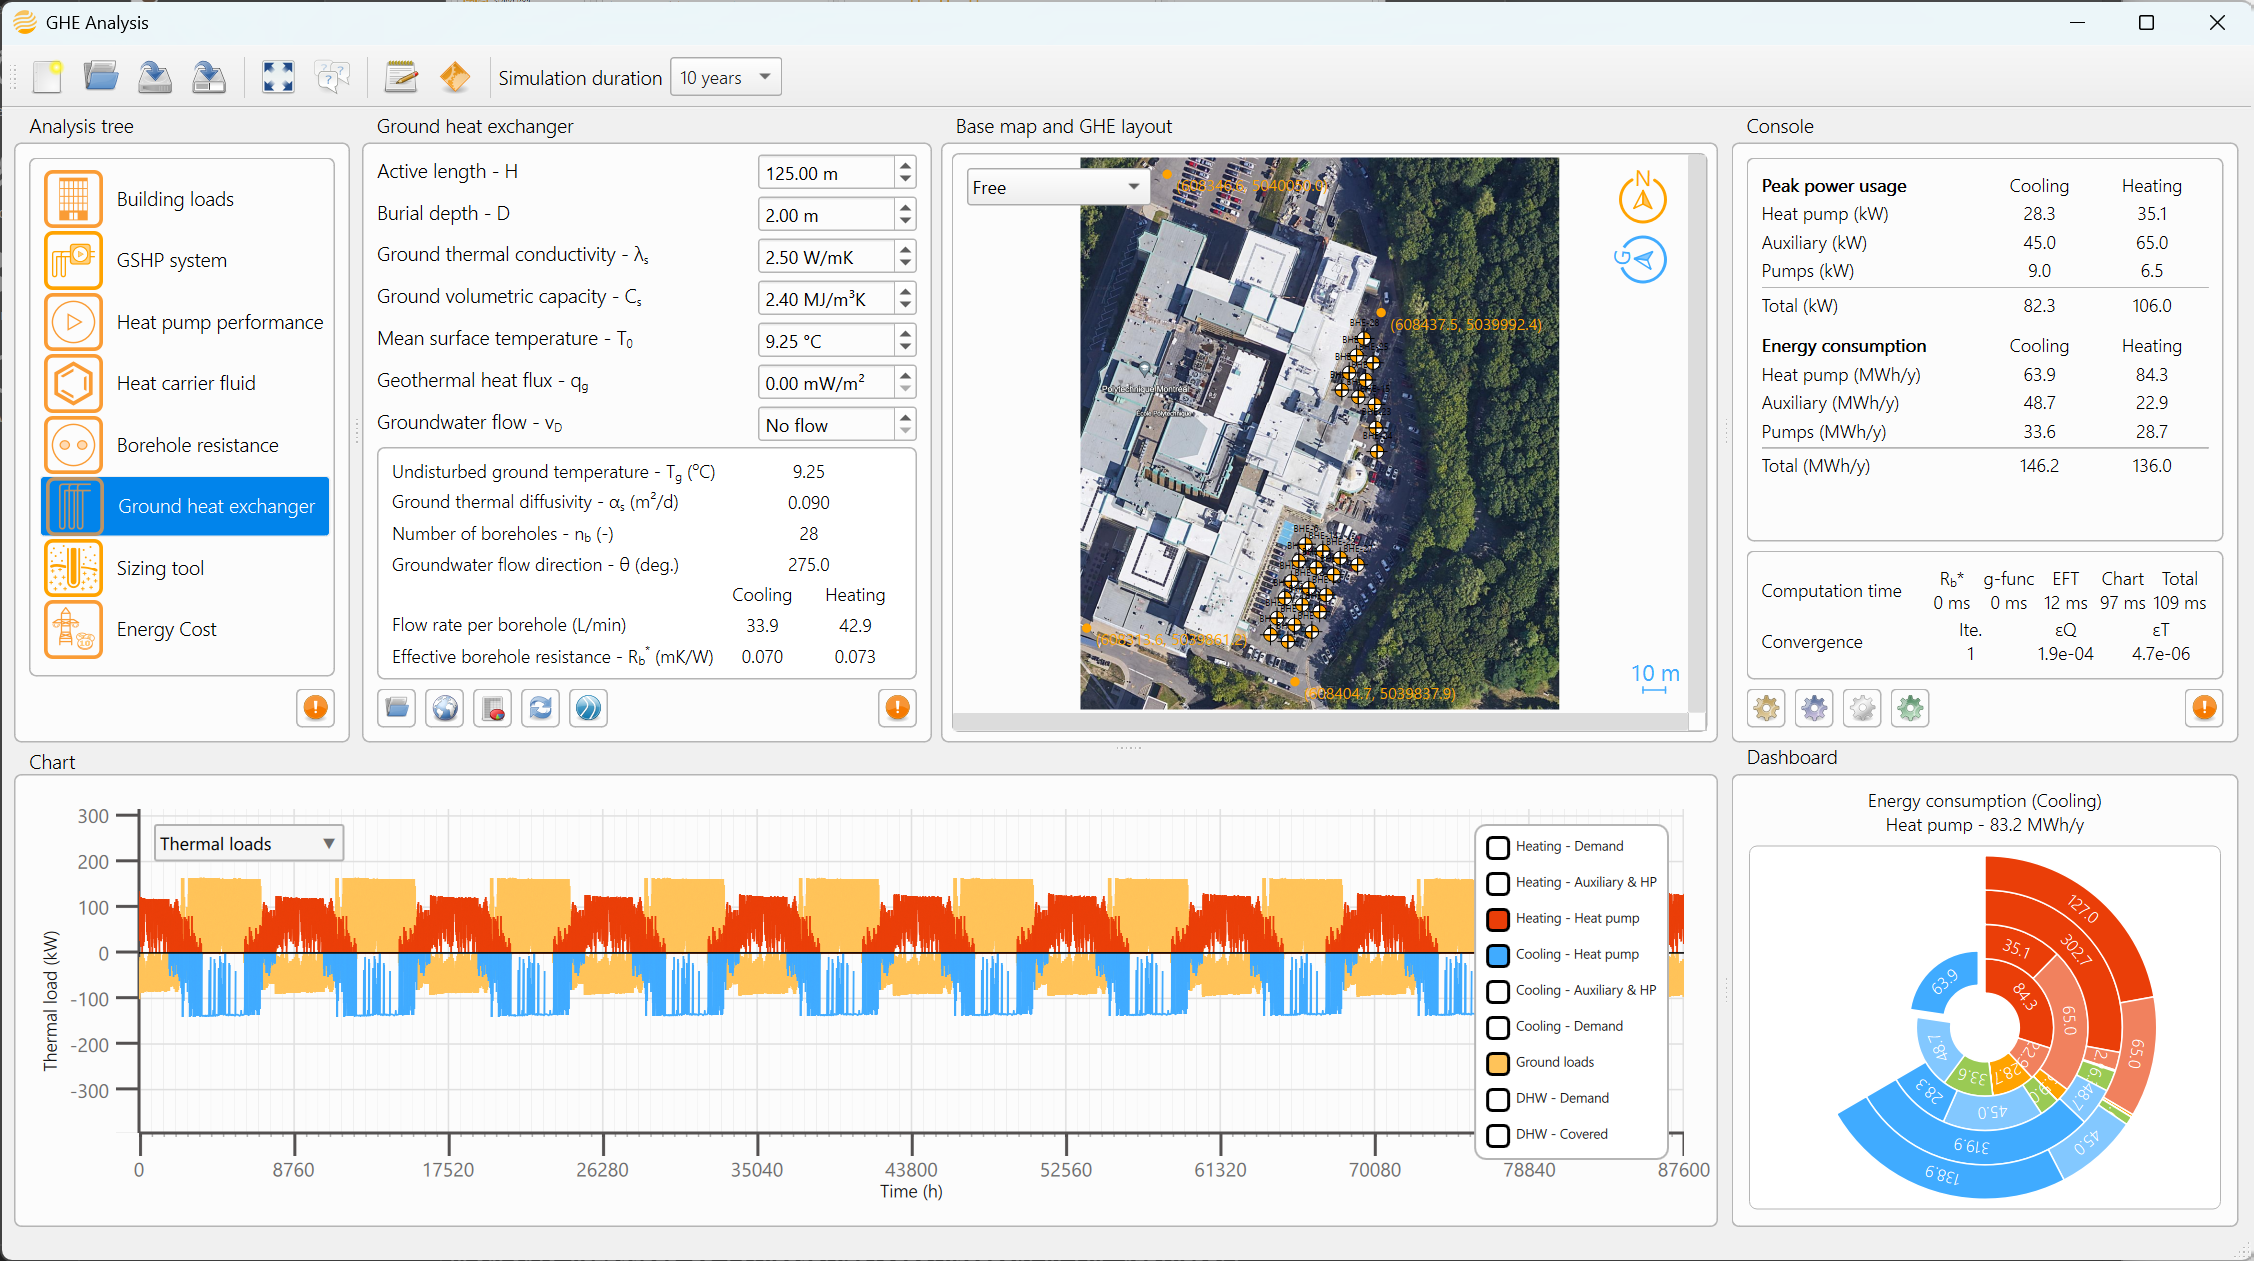Click the fullscreen arrows toolbar icon
The image size is (2254, 1261).
click(x=278, y=77)
